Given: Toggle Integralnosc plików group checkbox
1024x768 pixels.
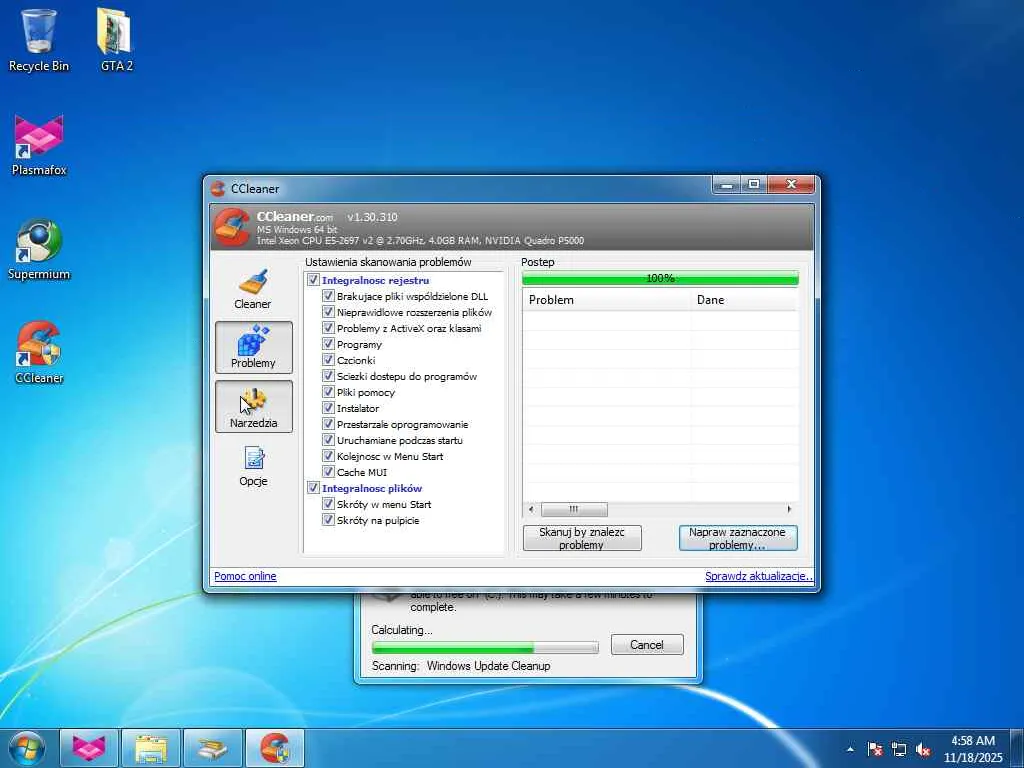Looking at the screenshot, I should coord(313,488).
